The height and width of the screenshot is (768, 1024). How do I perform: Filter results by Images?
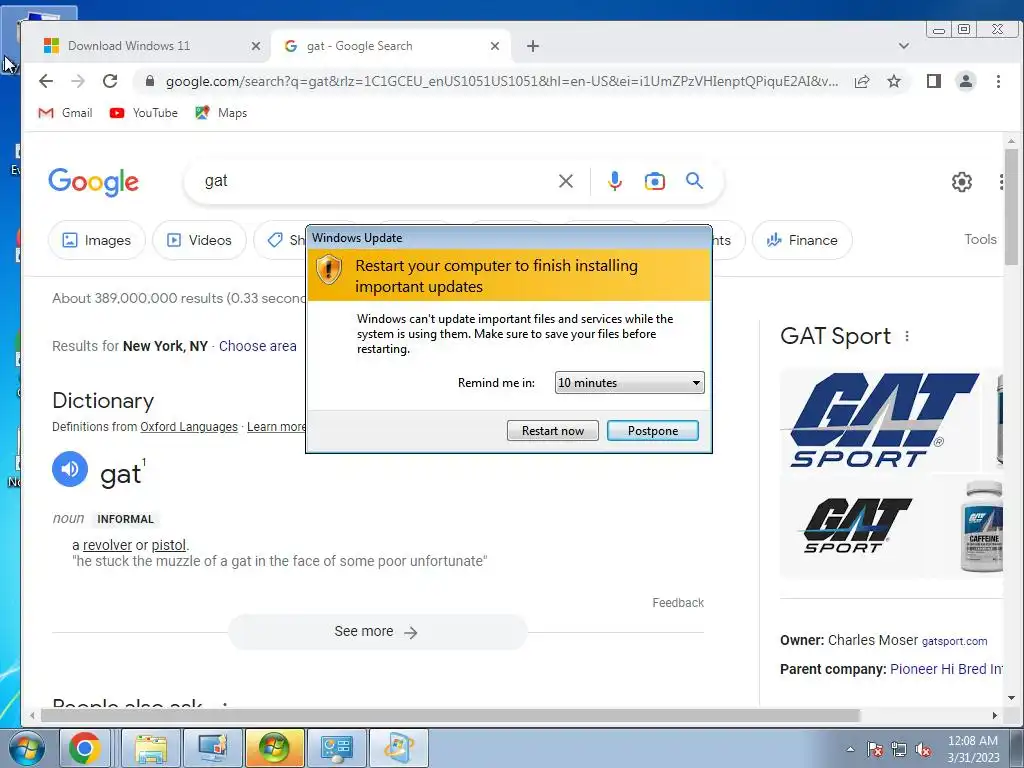coord(97,240)
